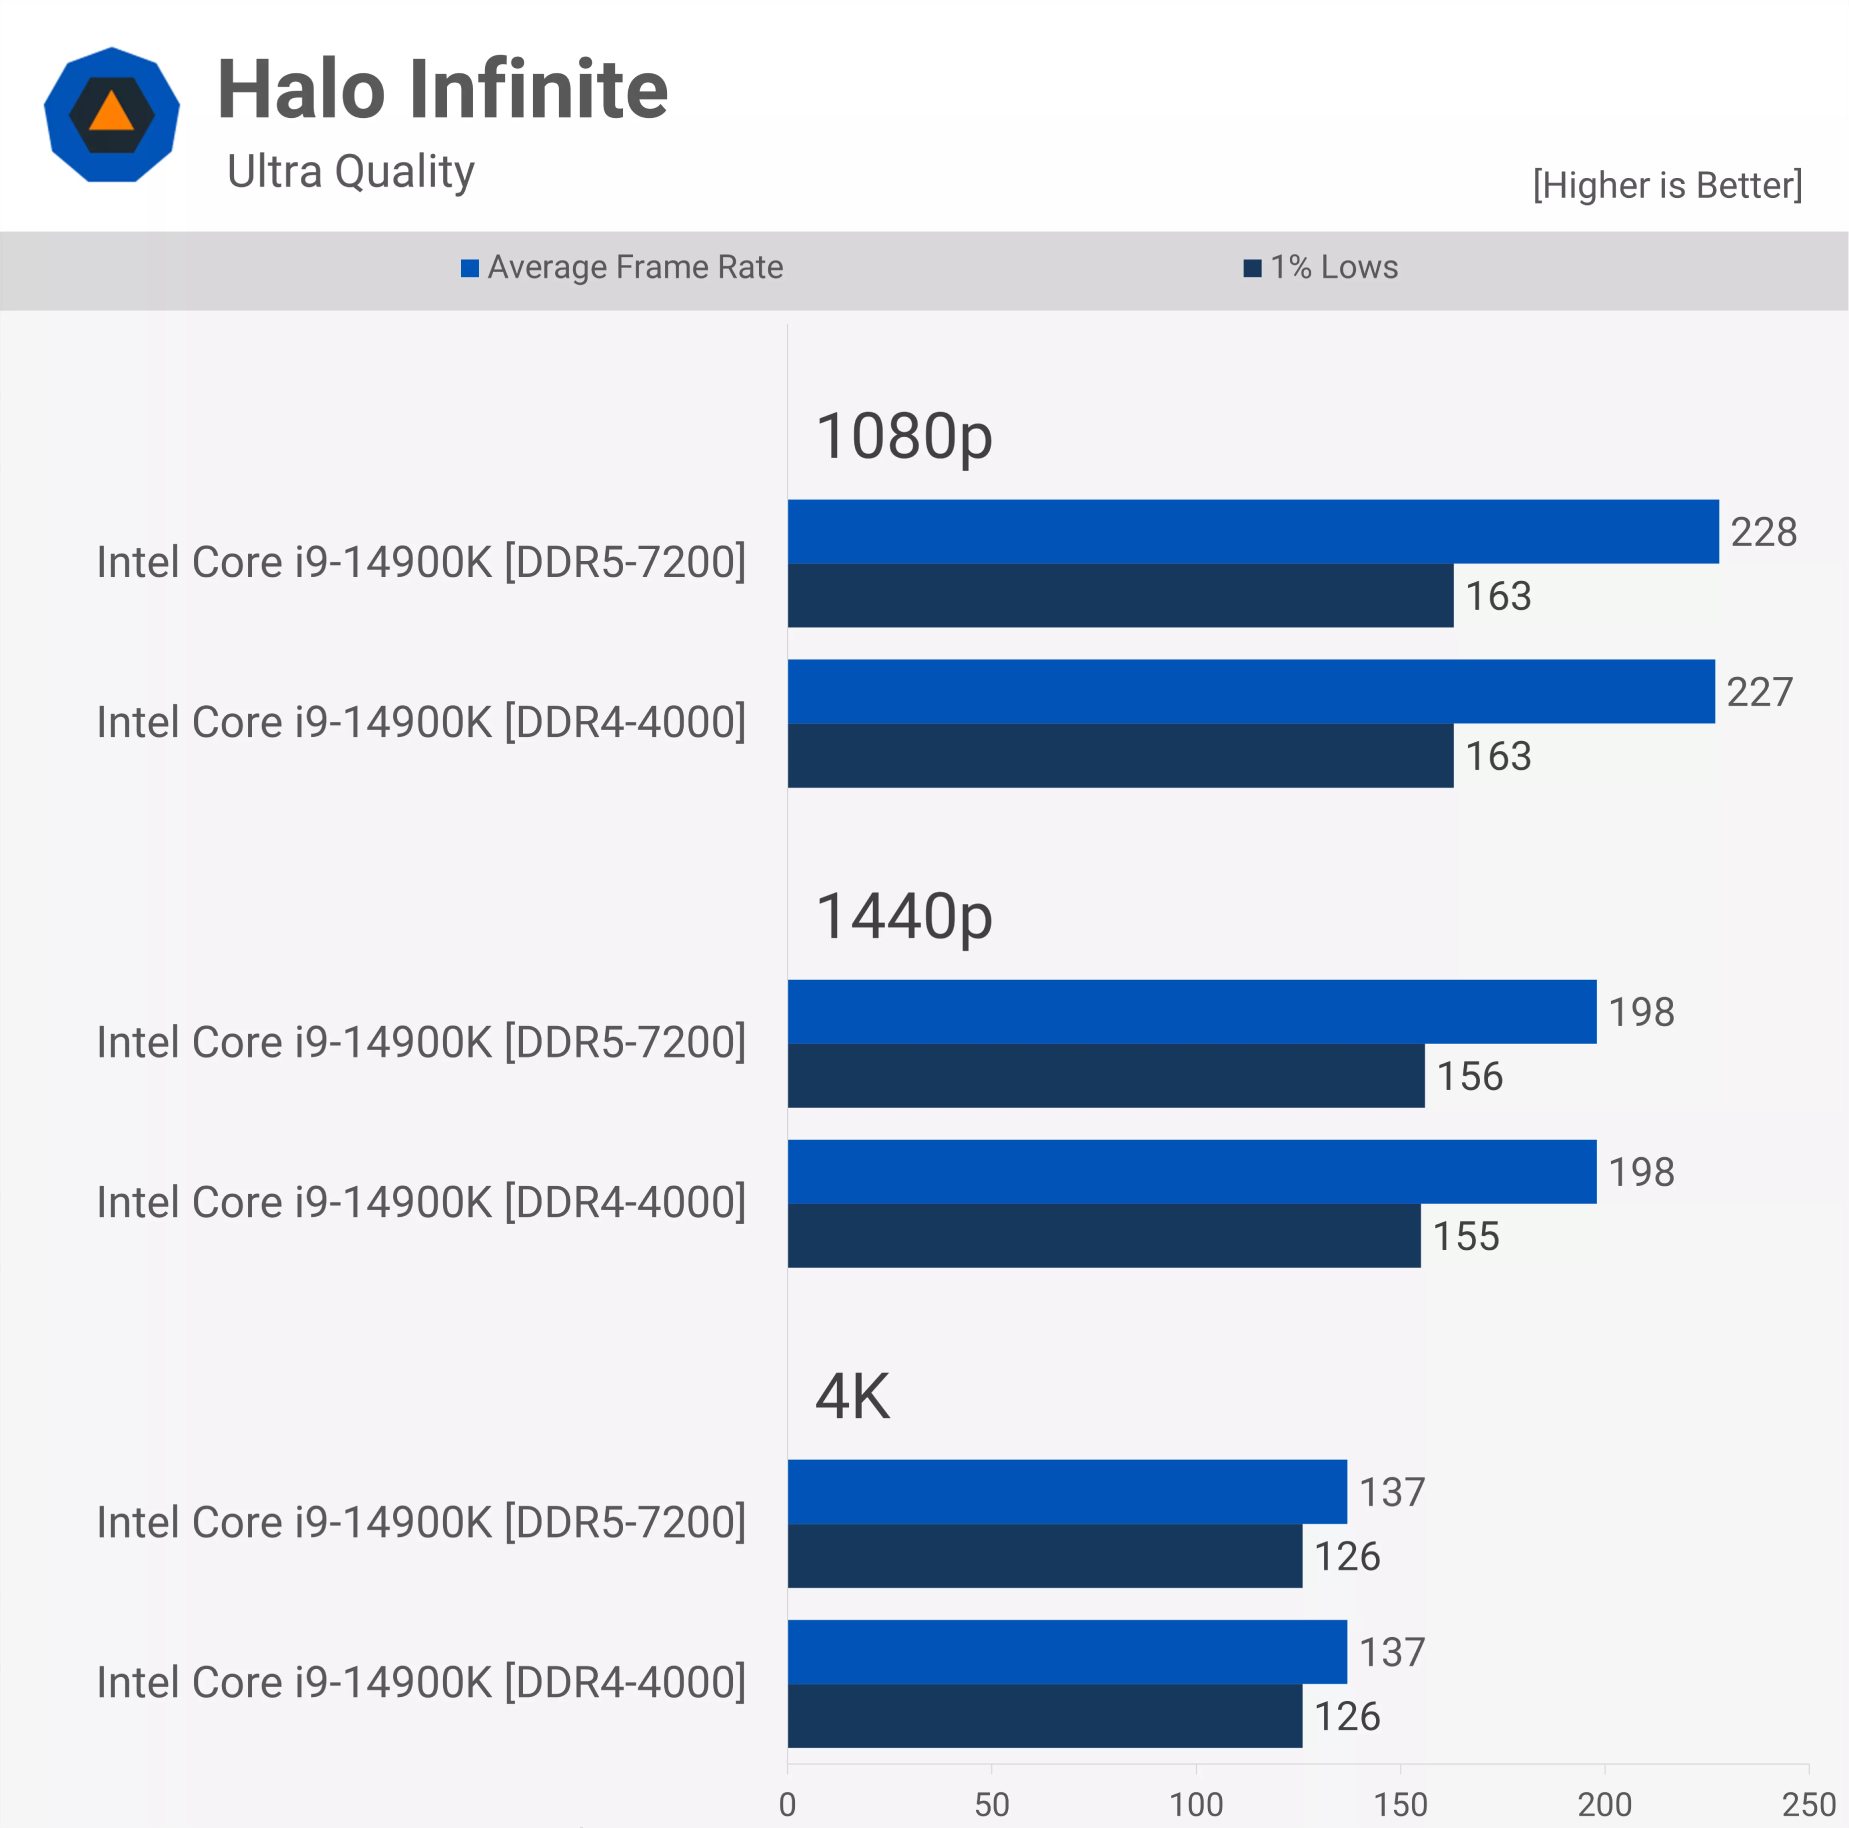Screen dimensions: 1849x1828
Task: Click the DDR4-4000 label under 4K
Action: (x=421, y=1683)
